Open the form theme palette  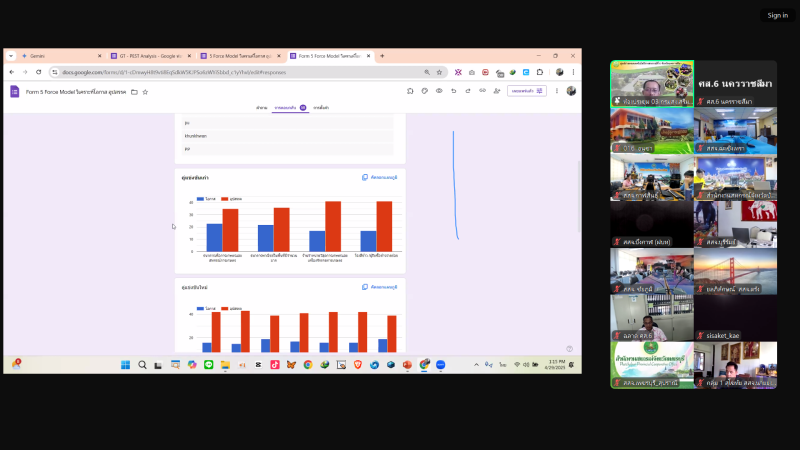[x=424, y=91]
